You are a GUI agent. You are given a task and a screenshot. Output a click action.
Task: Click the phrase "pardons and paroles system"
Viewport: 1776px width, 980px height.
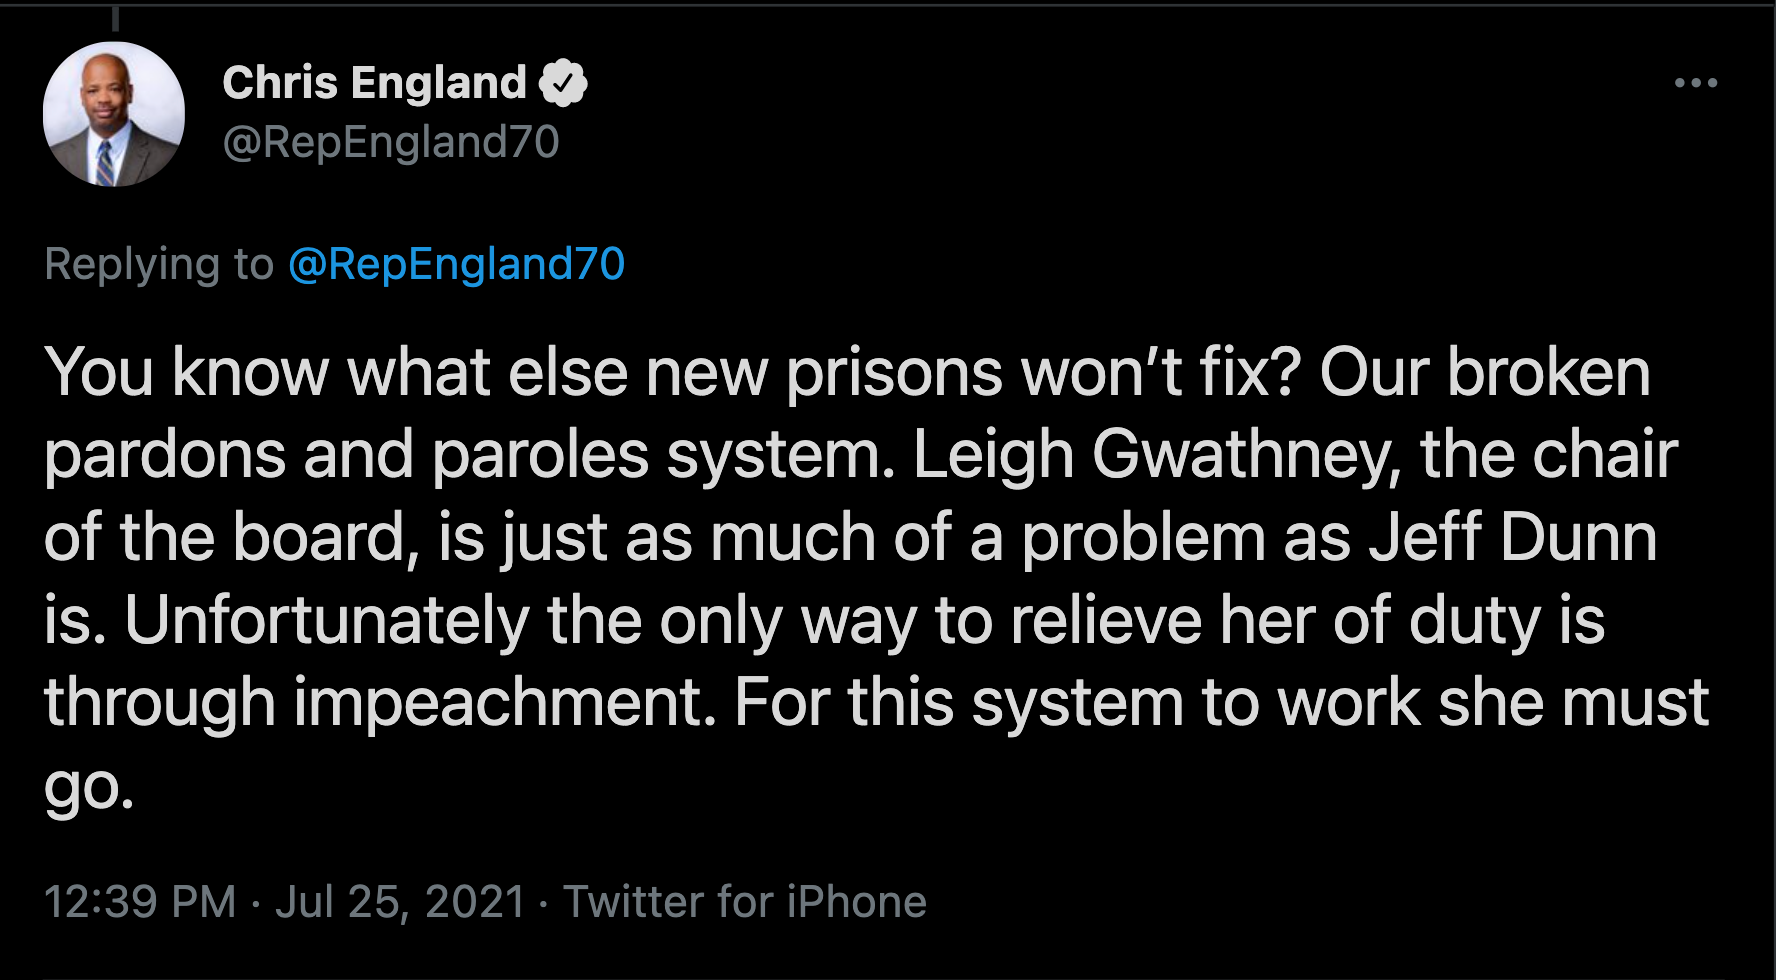click(x=468, y=455)
